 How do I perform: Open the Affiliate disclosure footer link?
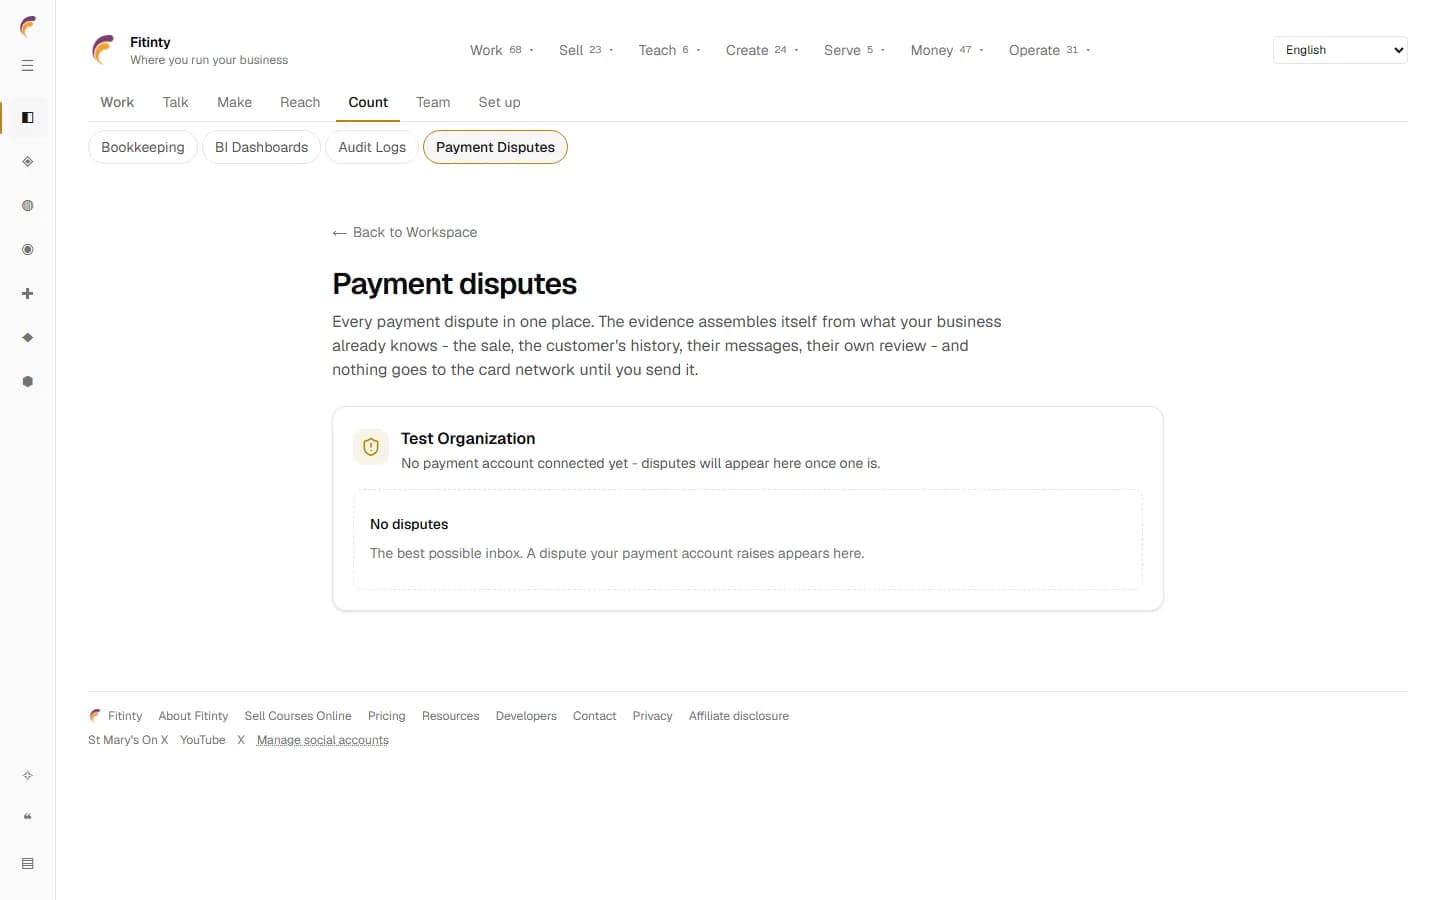point(739,716)
